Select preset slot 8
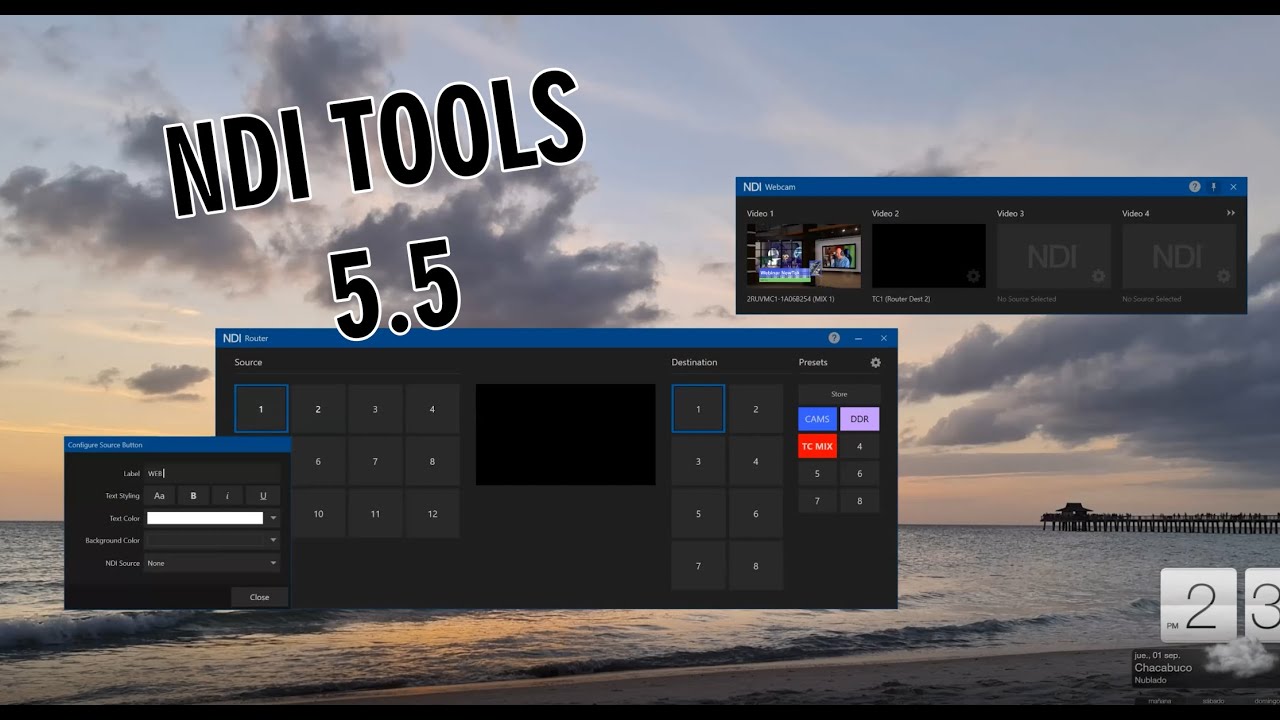 [859, 501]
